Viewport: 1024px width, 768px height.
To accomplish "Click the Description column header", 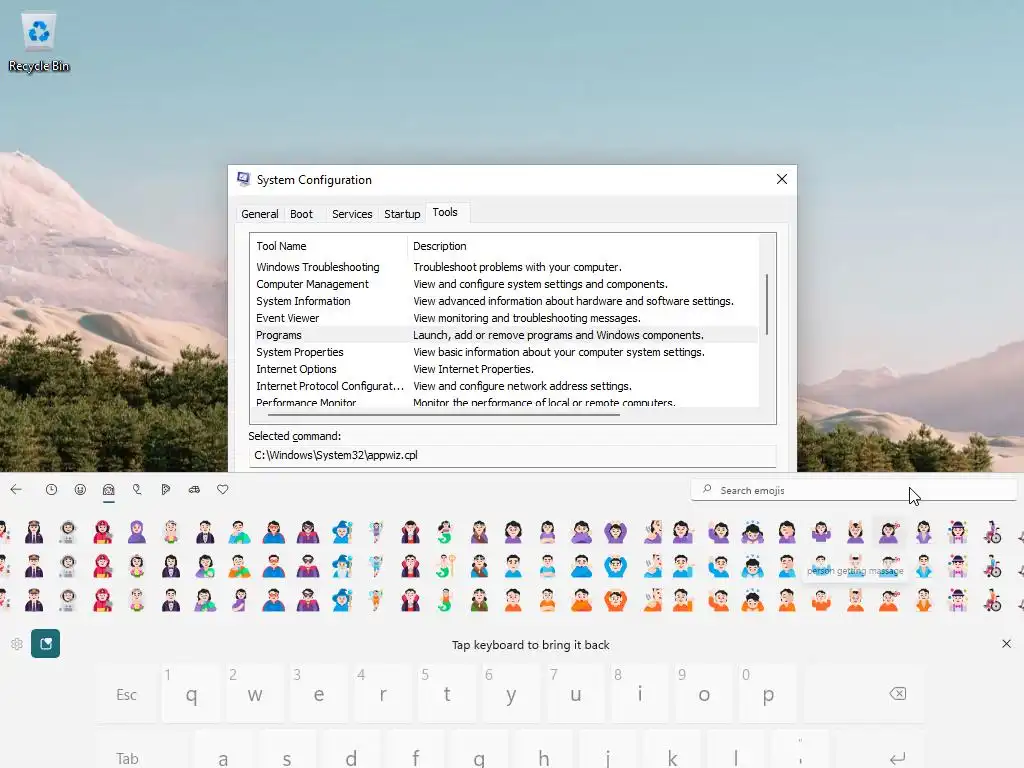I will [x=583, y=246].
